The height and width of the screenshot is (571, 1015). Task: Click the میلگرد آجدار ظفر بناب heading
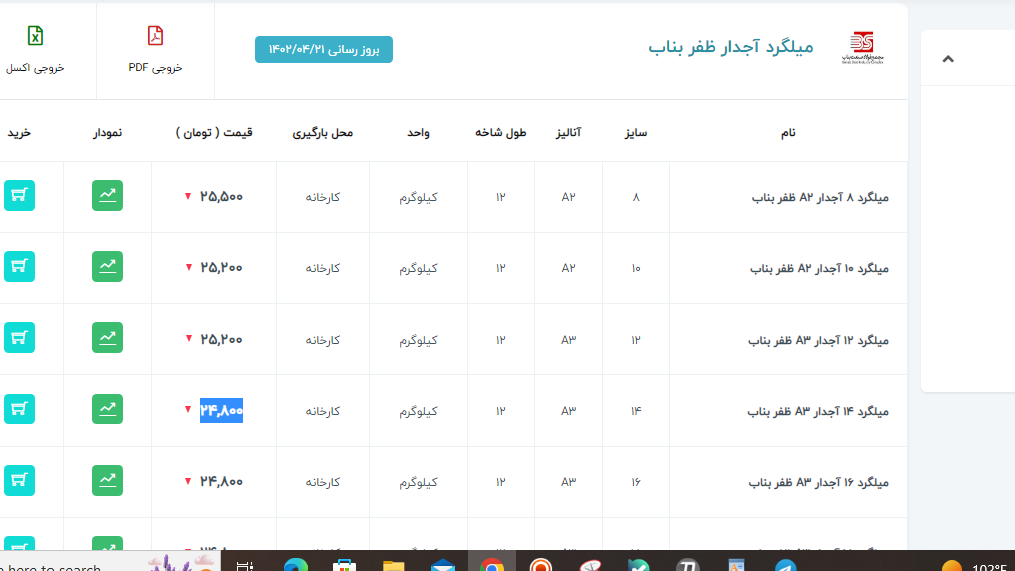pos(731,47)
